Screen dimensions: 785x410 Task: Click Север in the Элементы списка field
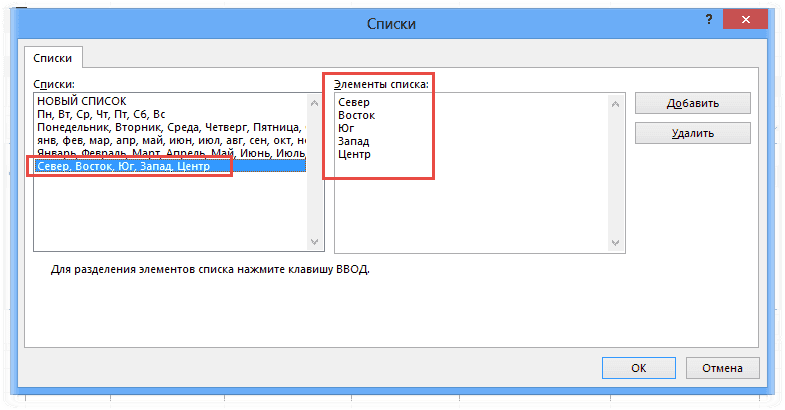[354, 103]
